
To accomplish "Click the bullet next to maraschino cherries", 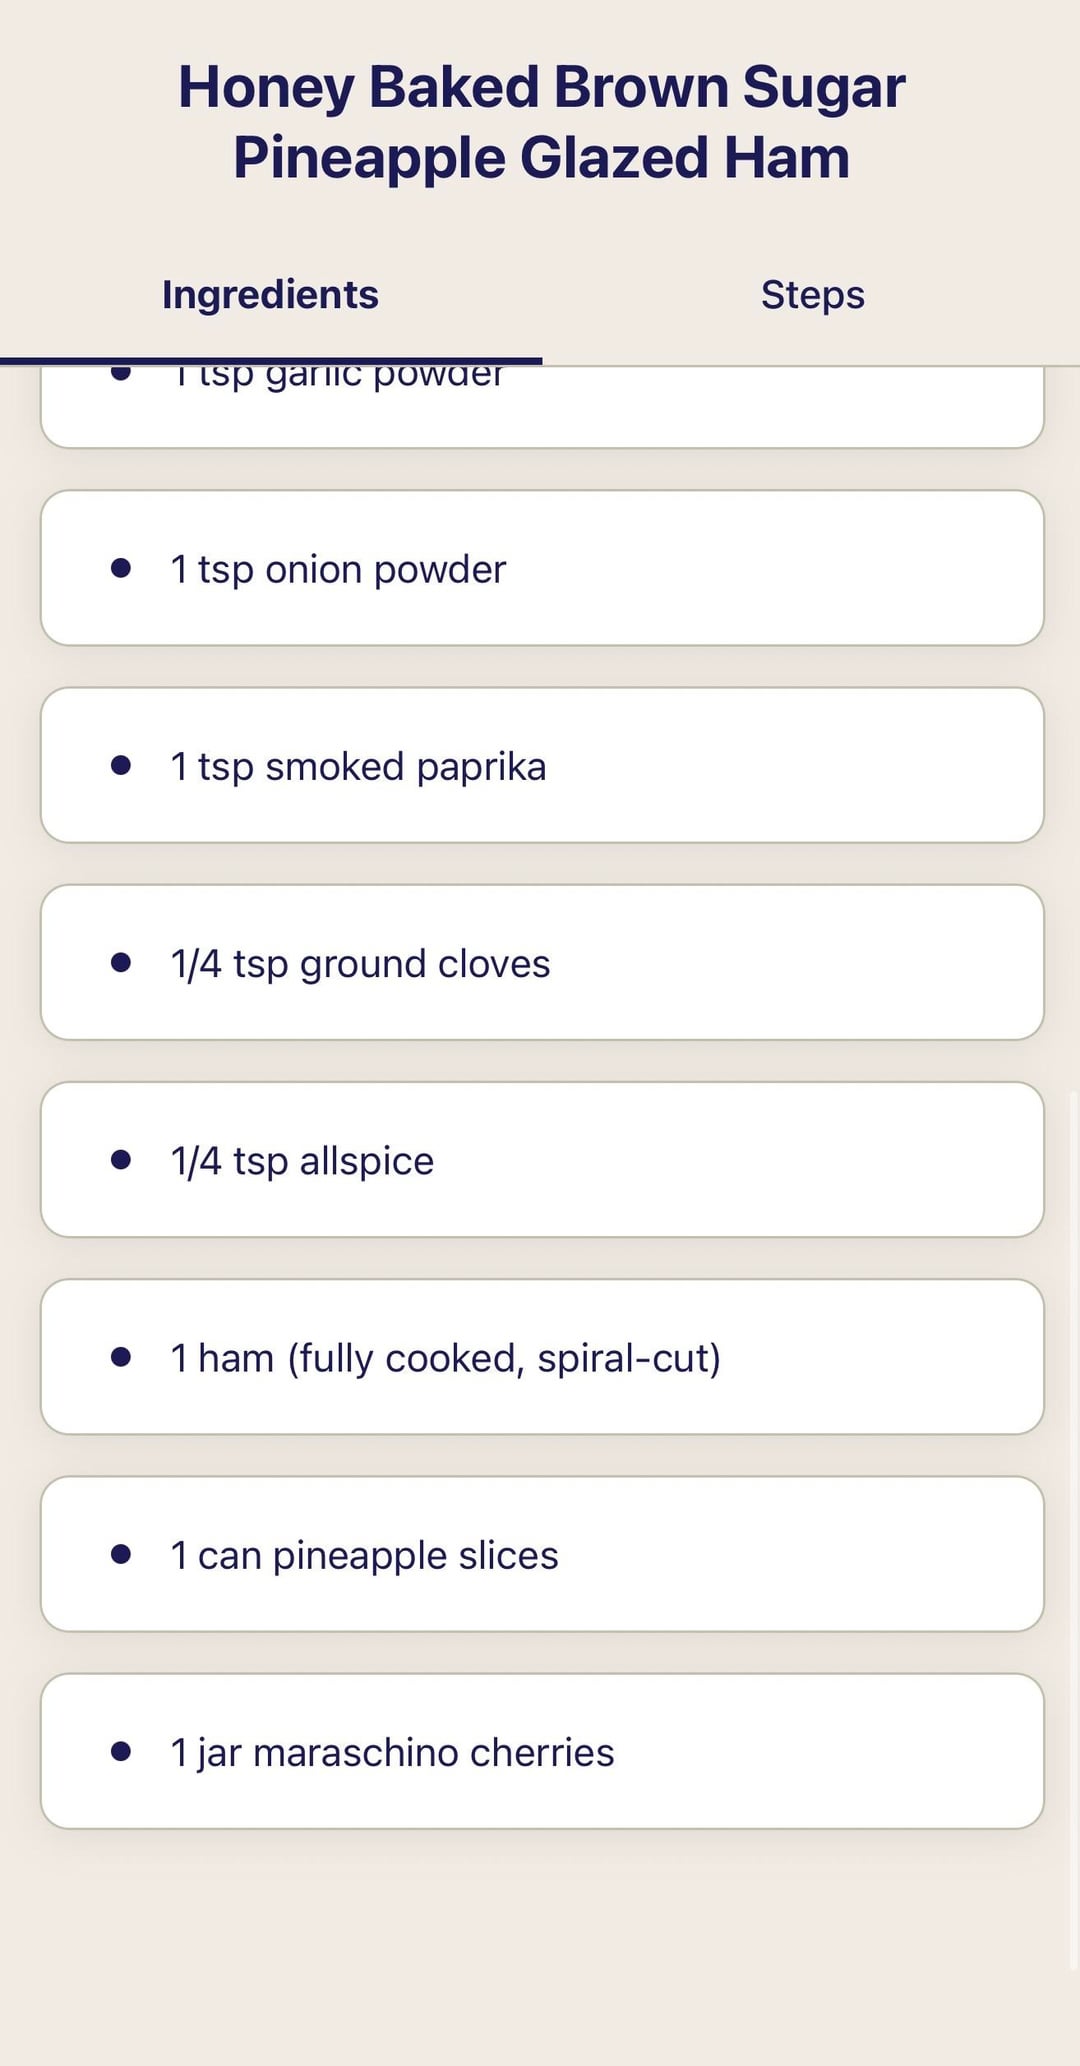I will pos(121,1750).
